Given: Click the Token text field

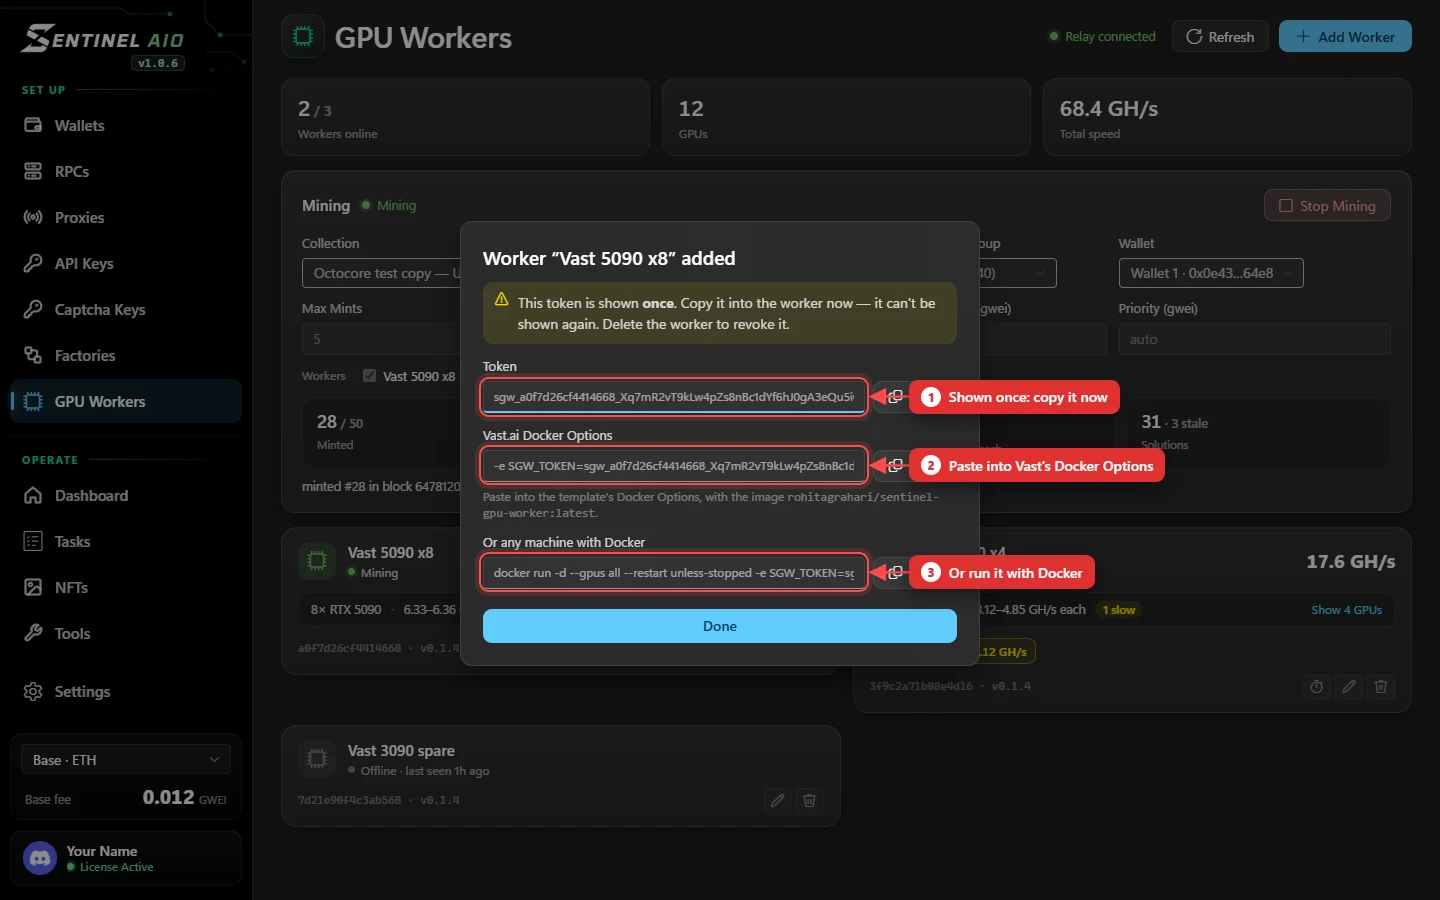Looking at the screenshot, I should pyautogui.click(x=674, y=397).
